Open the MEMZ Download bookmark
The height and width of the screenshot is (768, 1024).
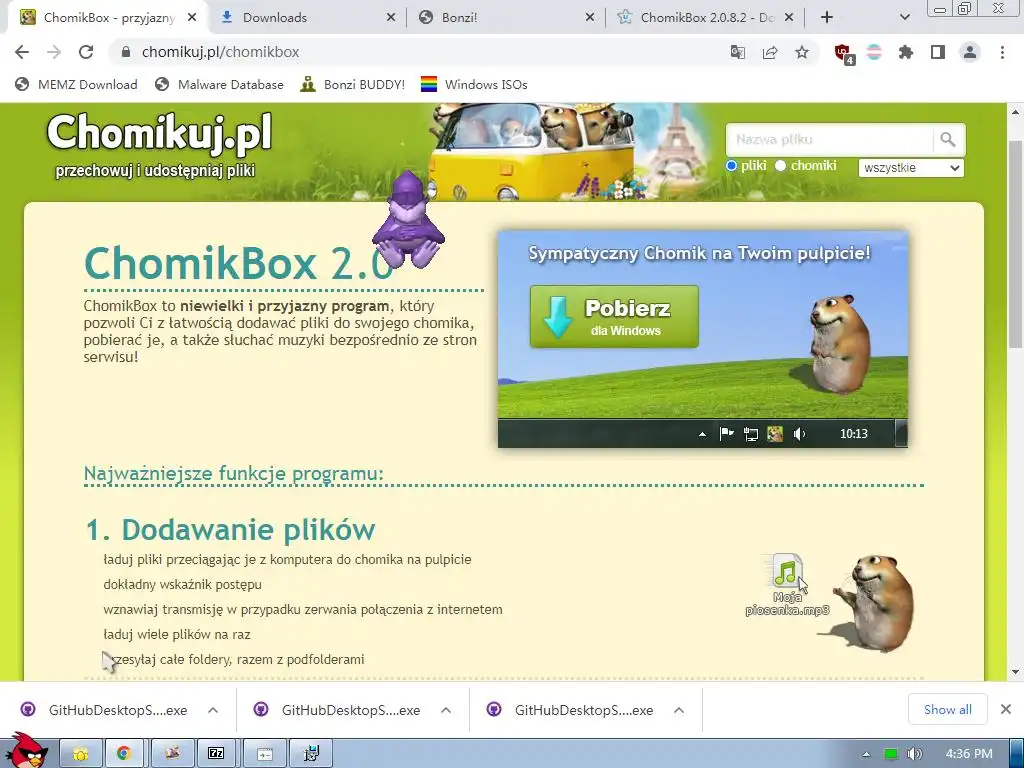pyautogui.click(x=76, y=84)
